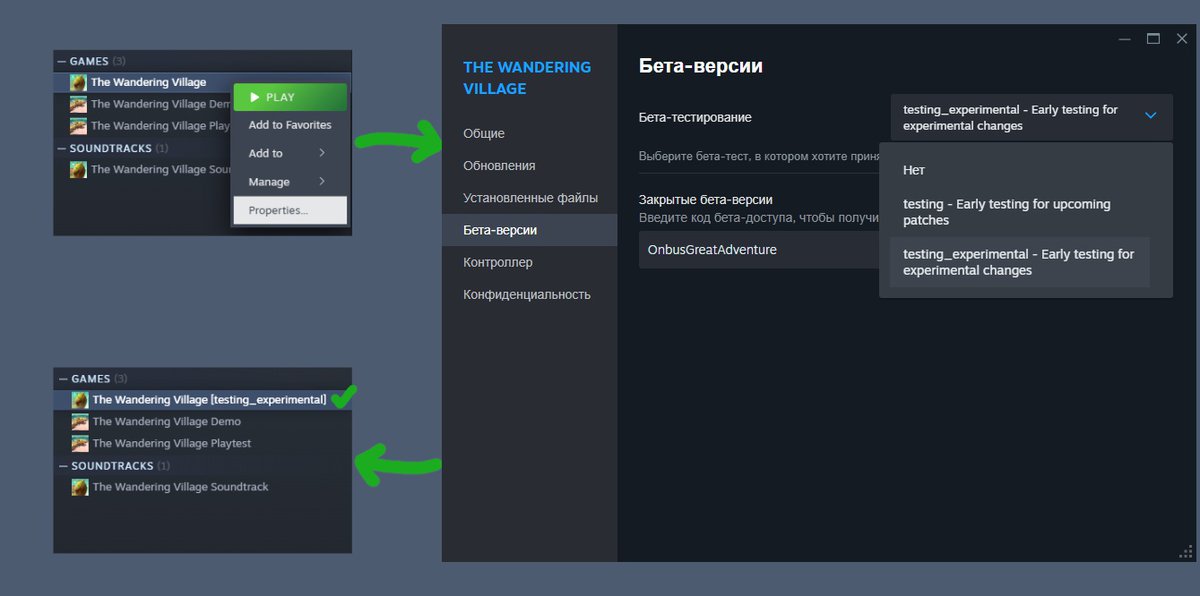Click the testing_experimental game icon in bottom list
Image resolution: width=1200 pixels, height=596 pixels.
[x=80, y=400]
